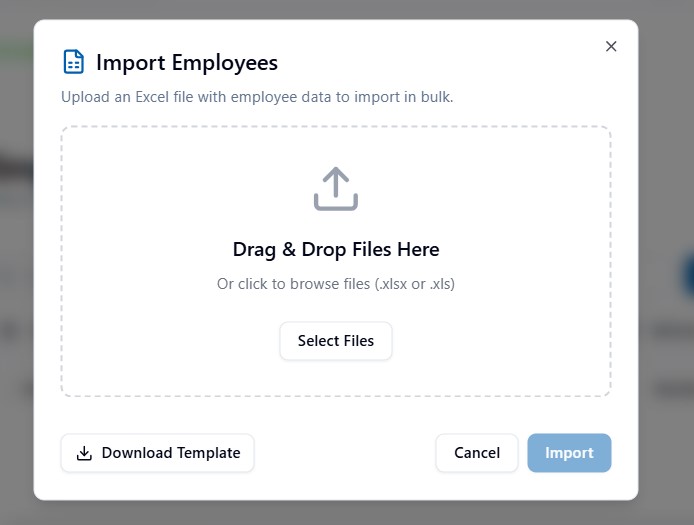Viewport: 694px width, 525px height.
Task: Close the Import Employees dialog with X
Action: (611, 46)
